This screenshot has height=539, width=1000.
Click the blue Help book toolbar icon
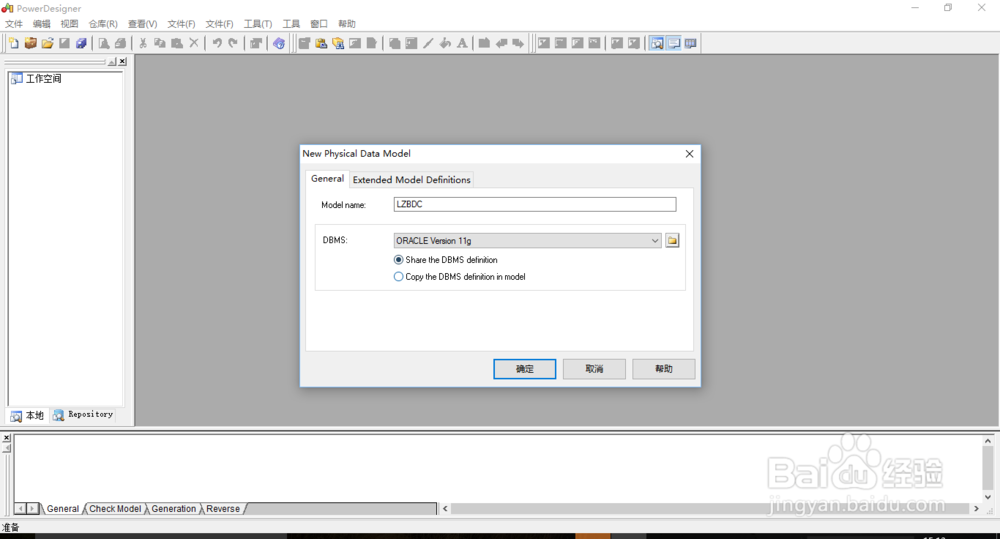click(x=279, y=43)
